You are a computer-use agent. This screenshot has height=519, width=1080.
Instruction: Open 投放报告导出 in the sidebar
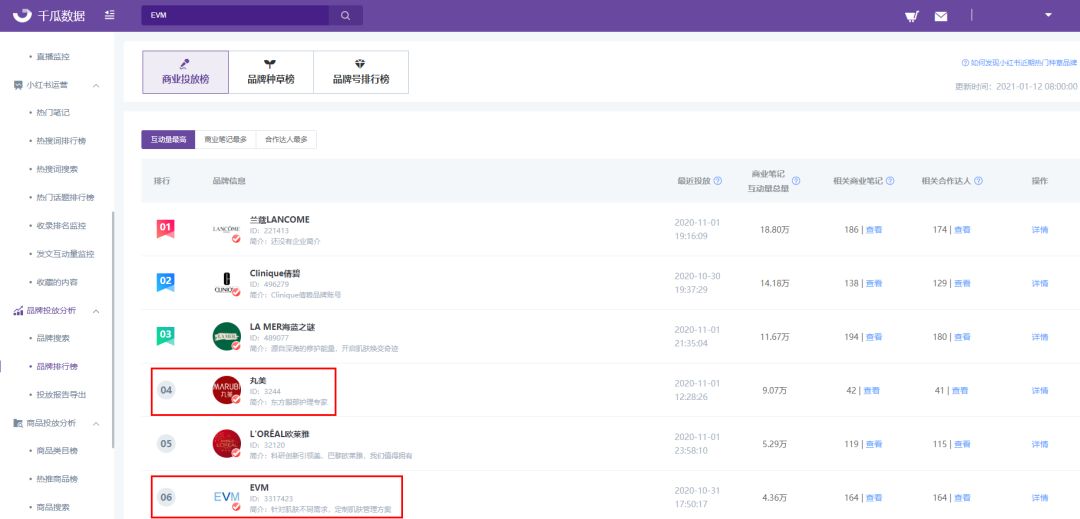pyautogui.click(x=61, y=395)
